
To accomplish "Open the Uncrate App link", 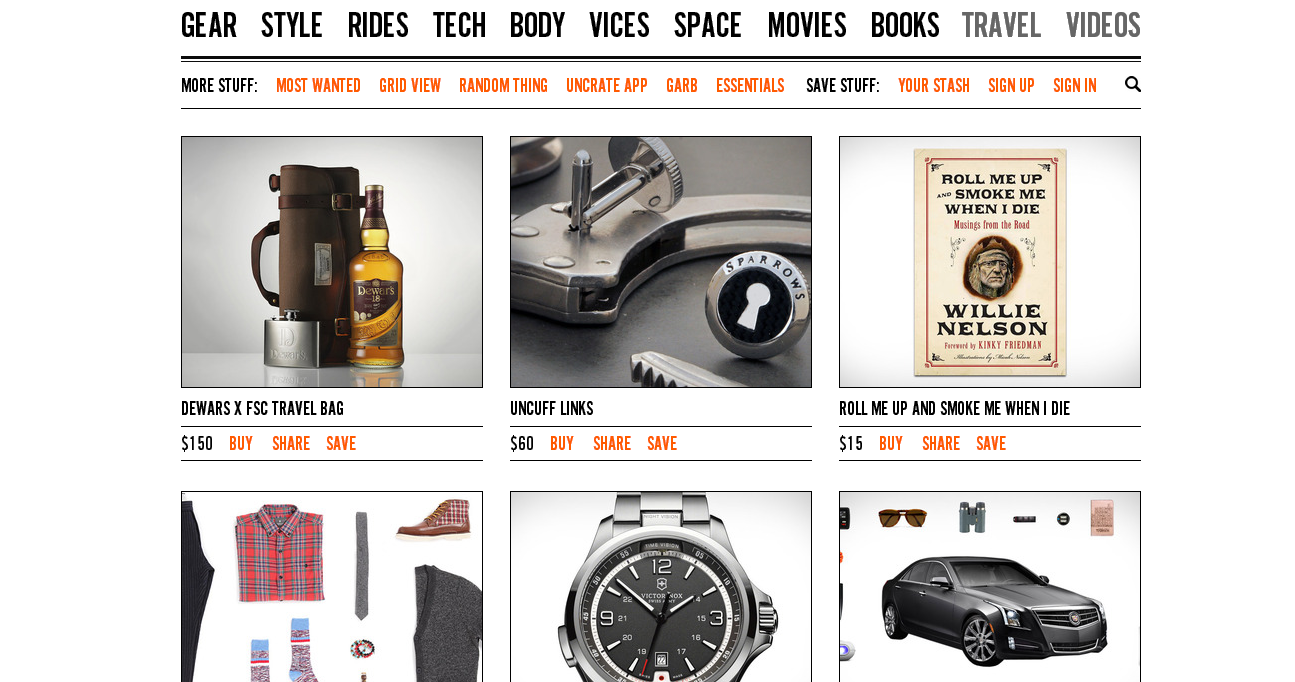I will coord(607,86).
